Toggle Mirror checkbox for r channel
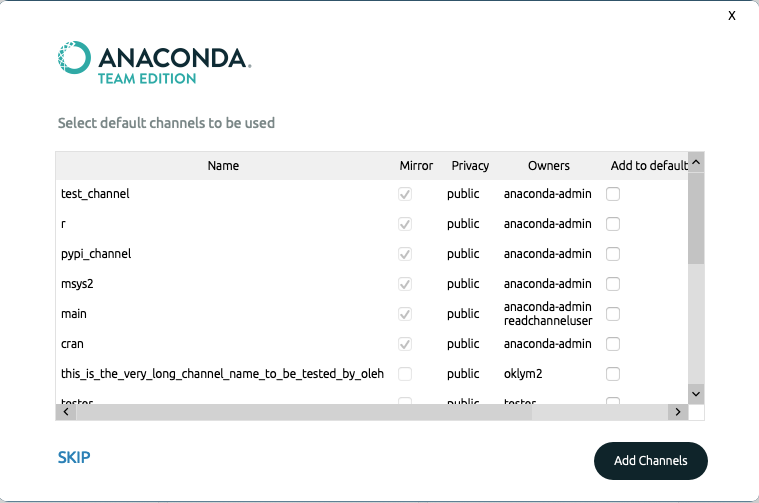Image resolution: width=759 pixels, height=503 pixels. pos(405,224)
